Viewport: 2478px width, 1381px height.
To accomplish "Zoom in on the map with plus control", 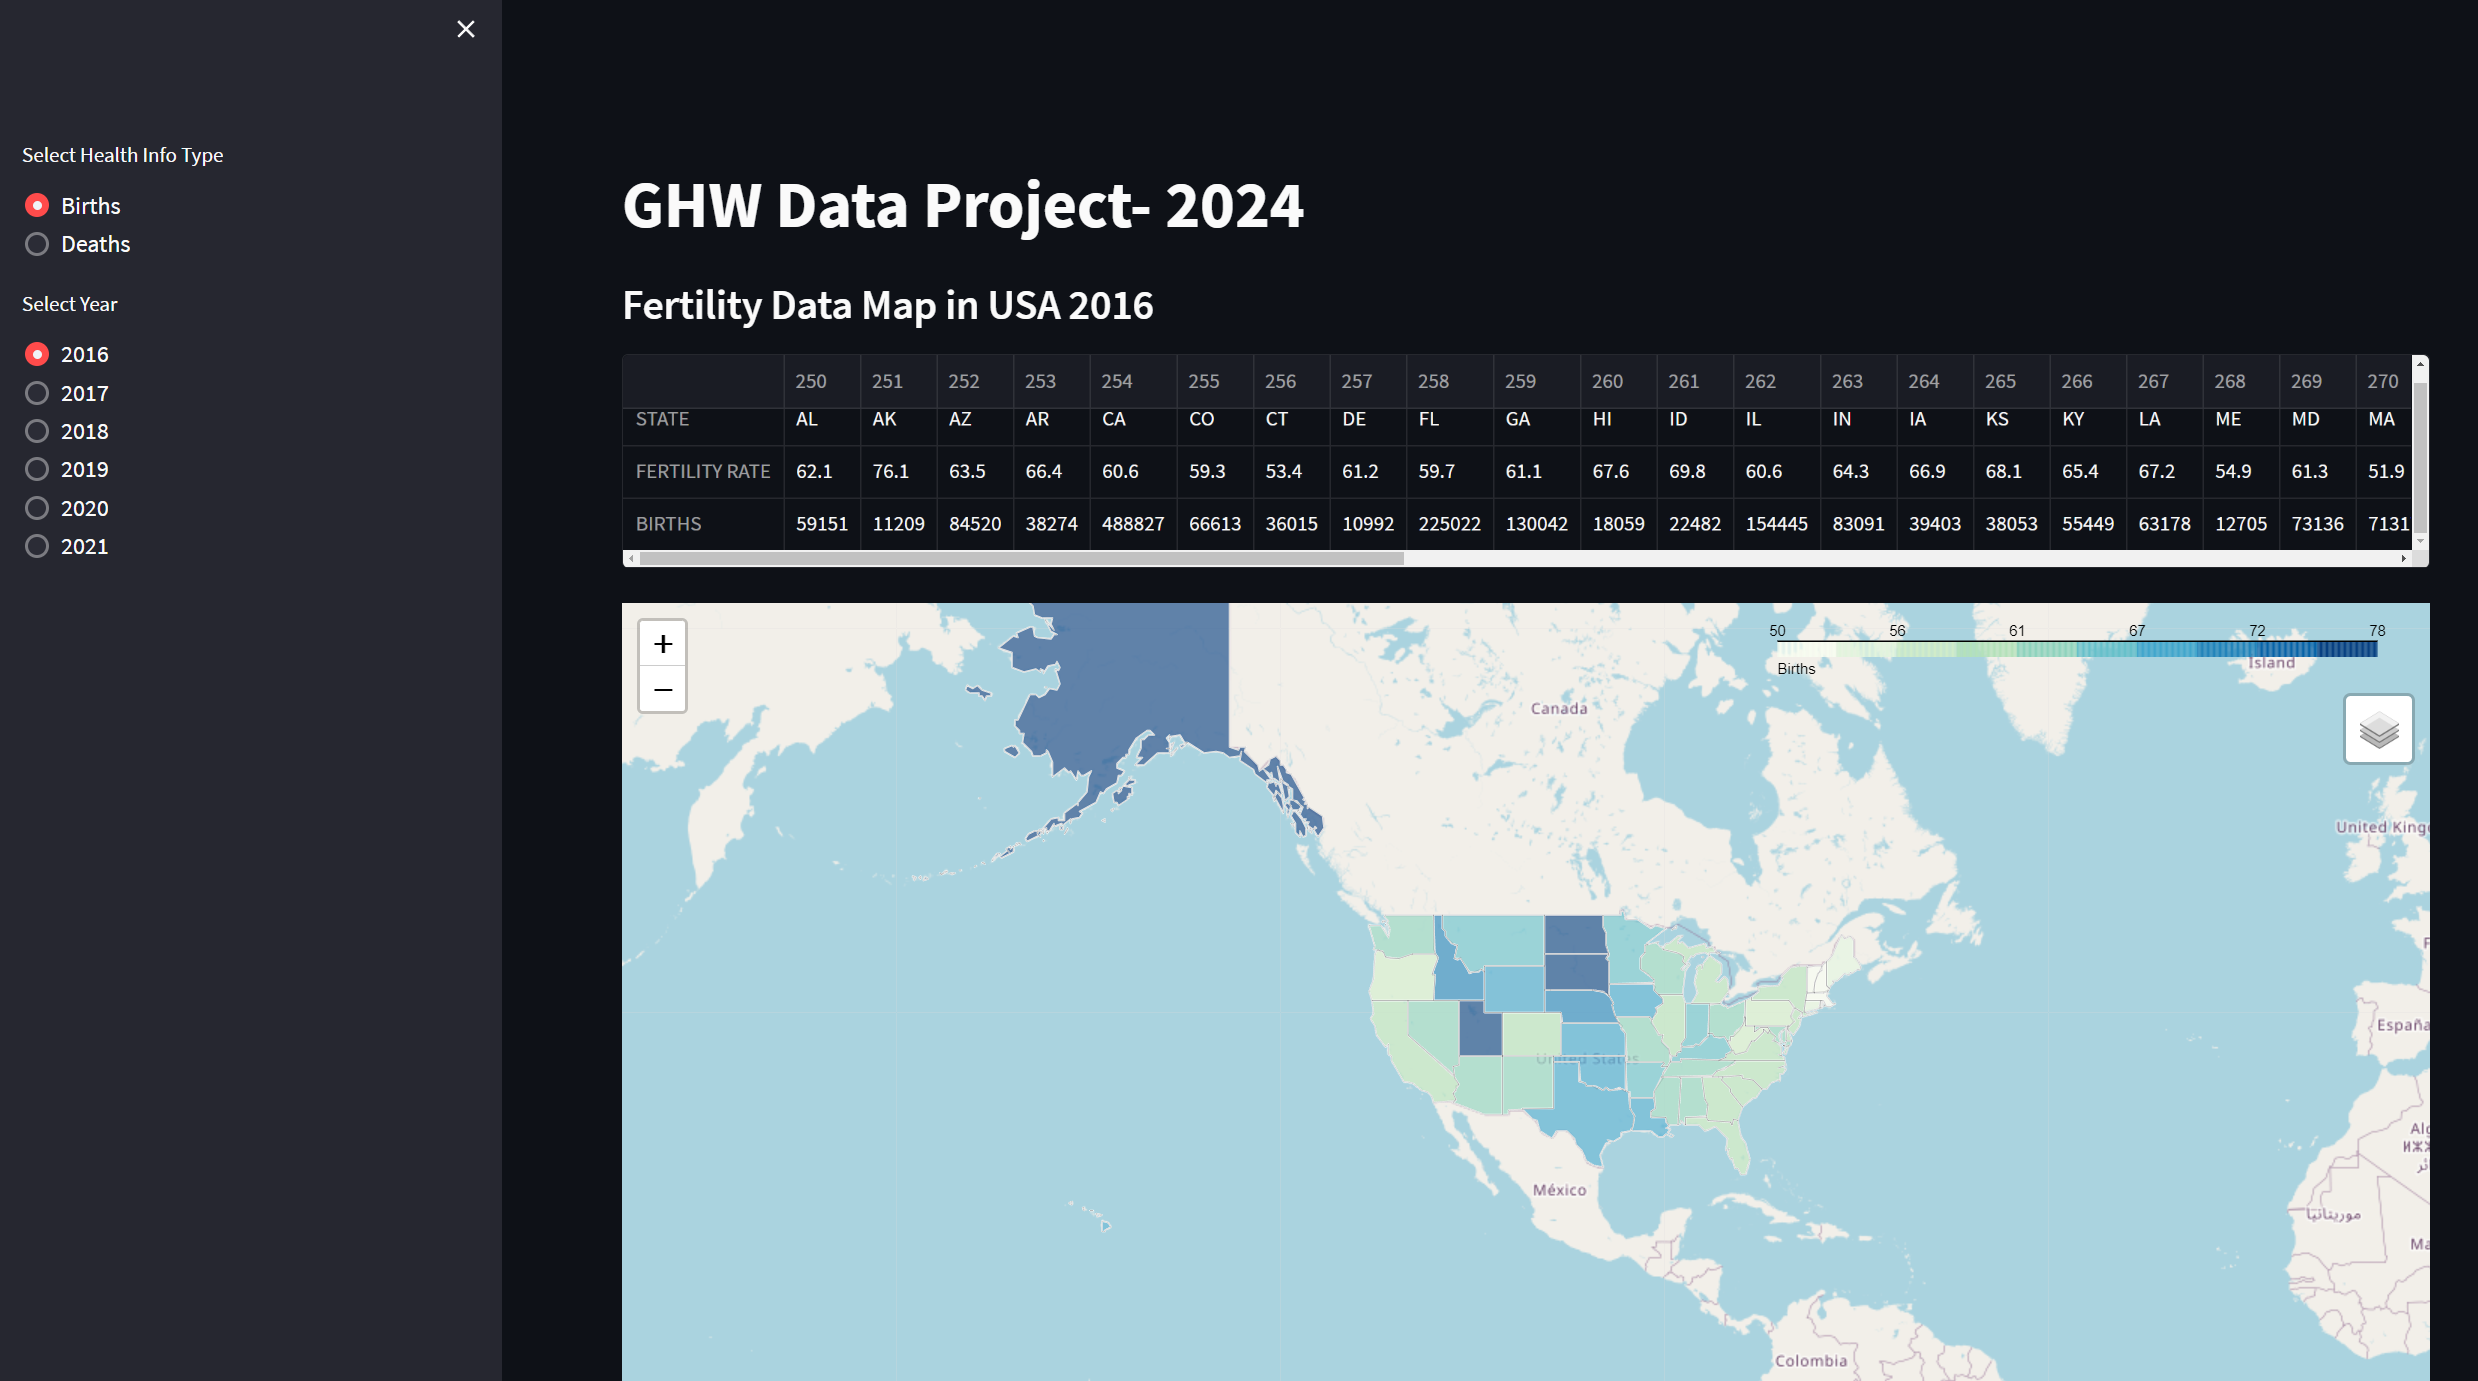I will 662,644.
